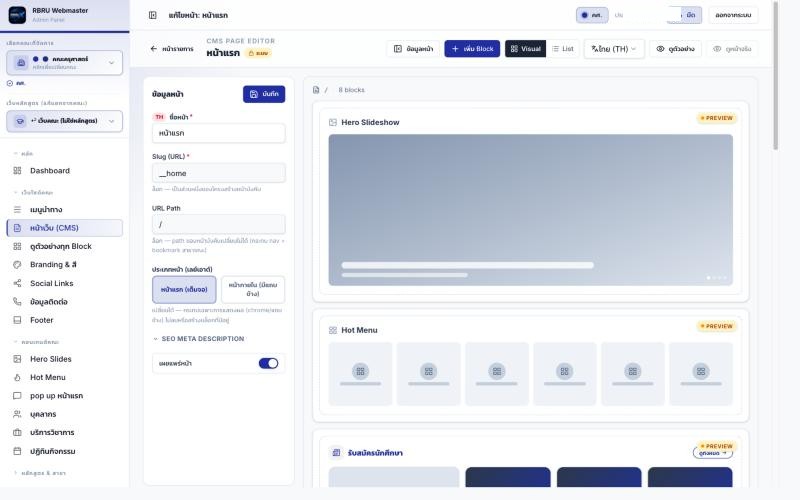Click the document icon beside หน้าเว็บ (CMS)

17,228
